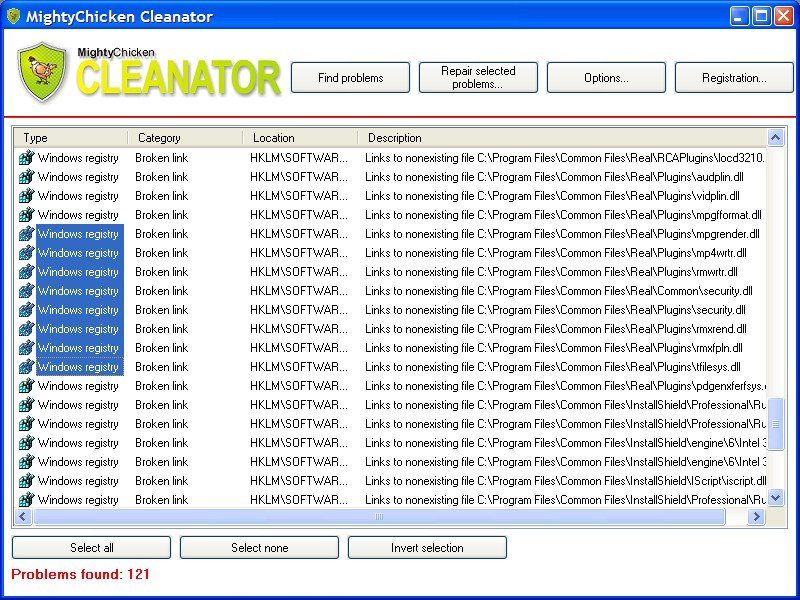The width and height of the screenshot is (800, 600).
Task: Select description ending in pdgenxferfsys
Action: (x=565, y=386)
